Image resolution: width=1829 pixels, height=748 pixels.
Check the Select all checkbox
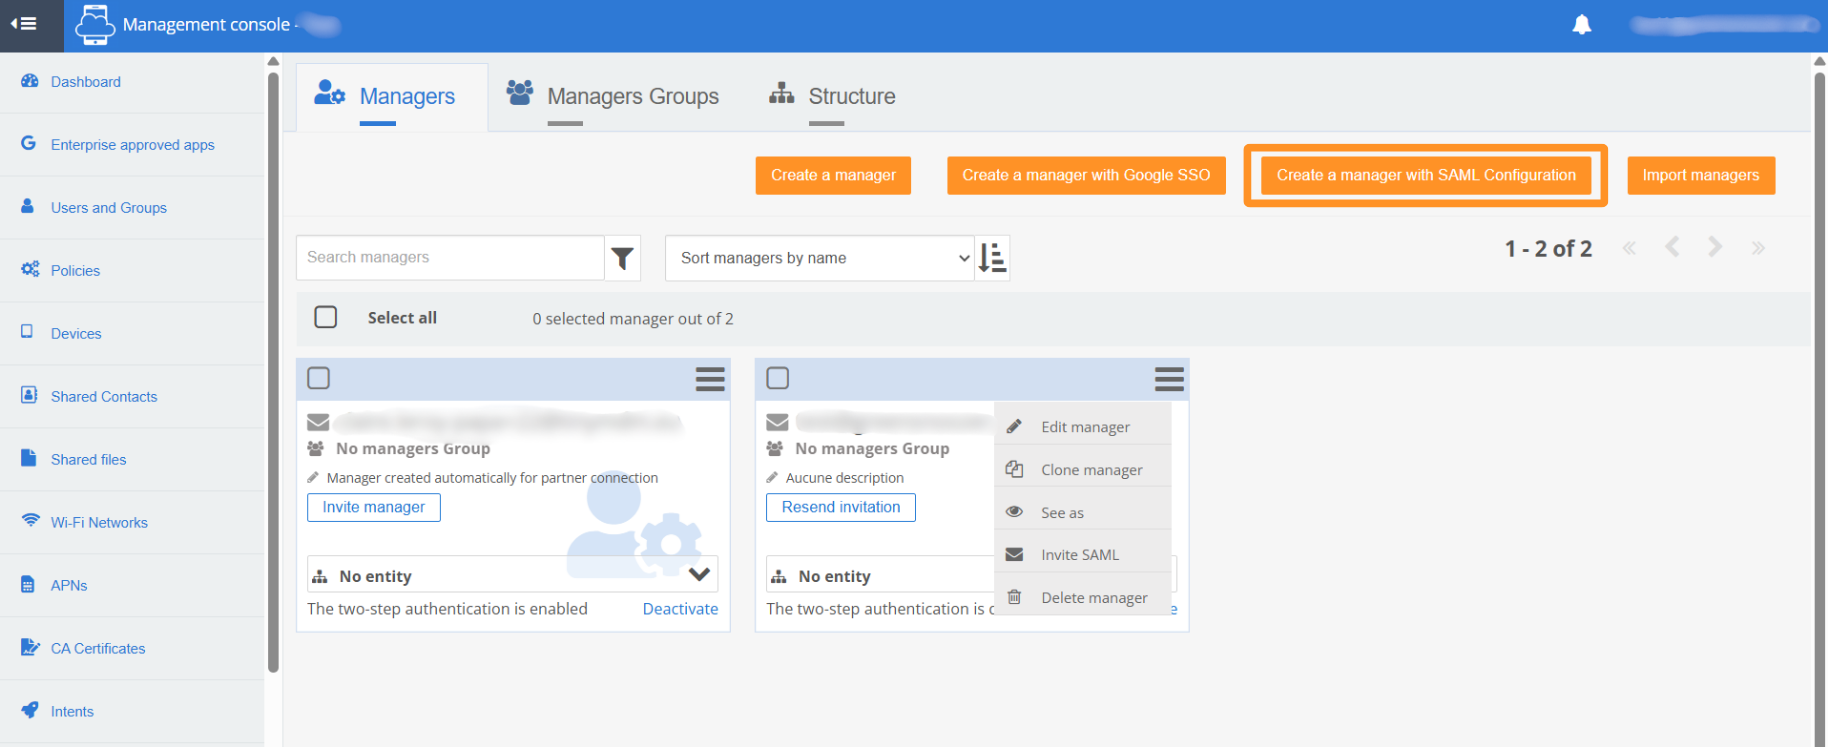326,317
